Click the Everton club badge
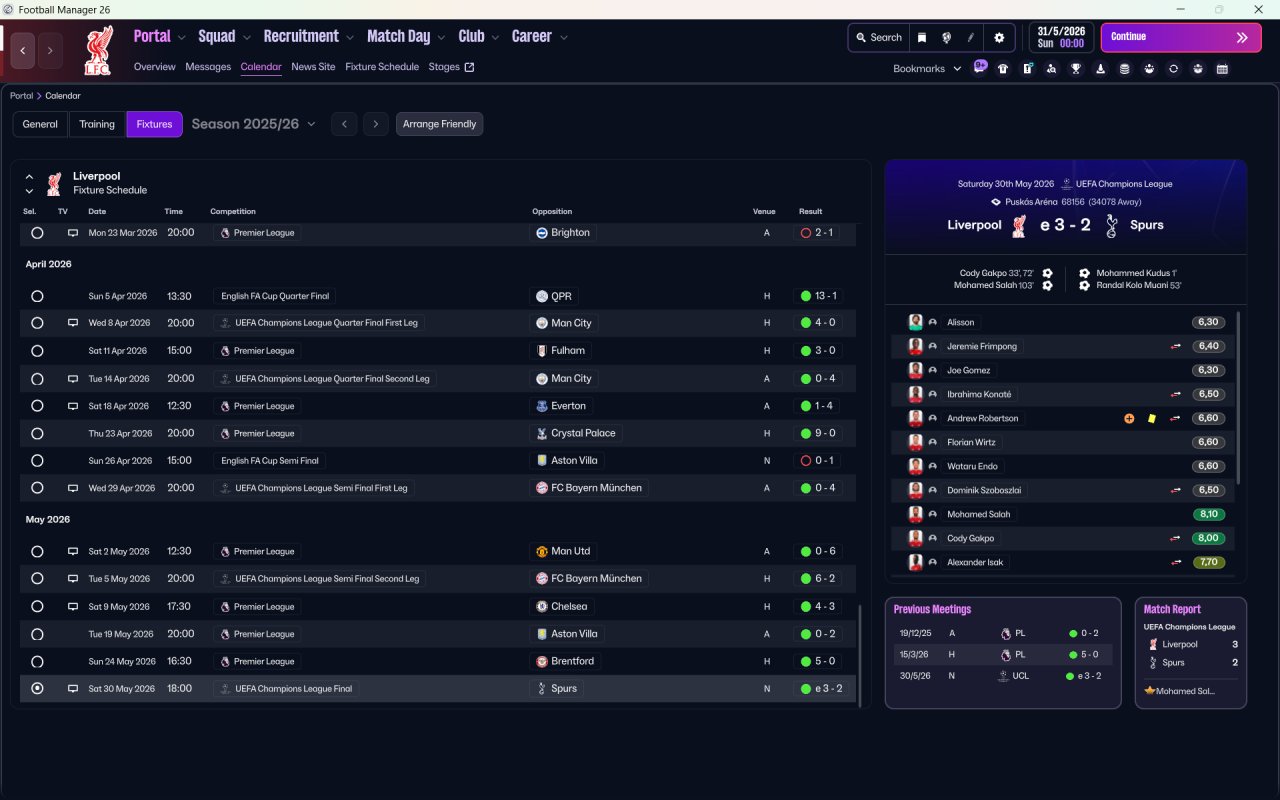1280x800 pixels. point(542,406)
